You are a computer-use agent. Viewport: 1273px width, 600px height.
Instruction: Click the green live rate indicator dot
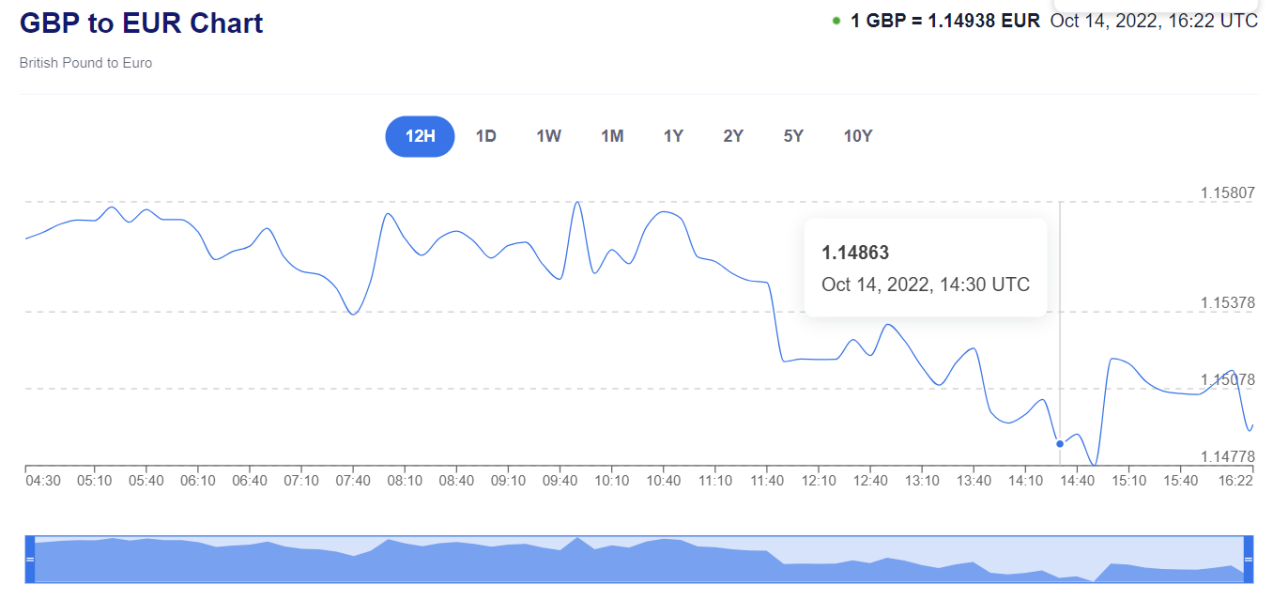click(836, 20)
